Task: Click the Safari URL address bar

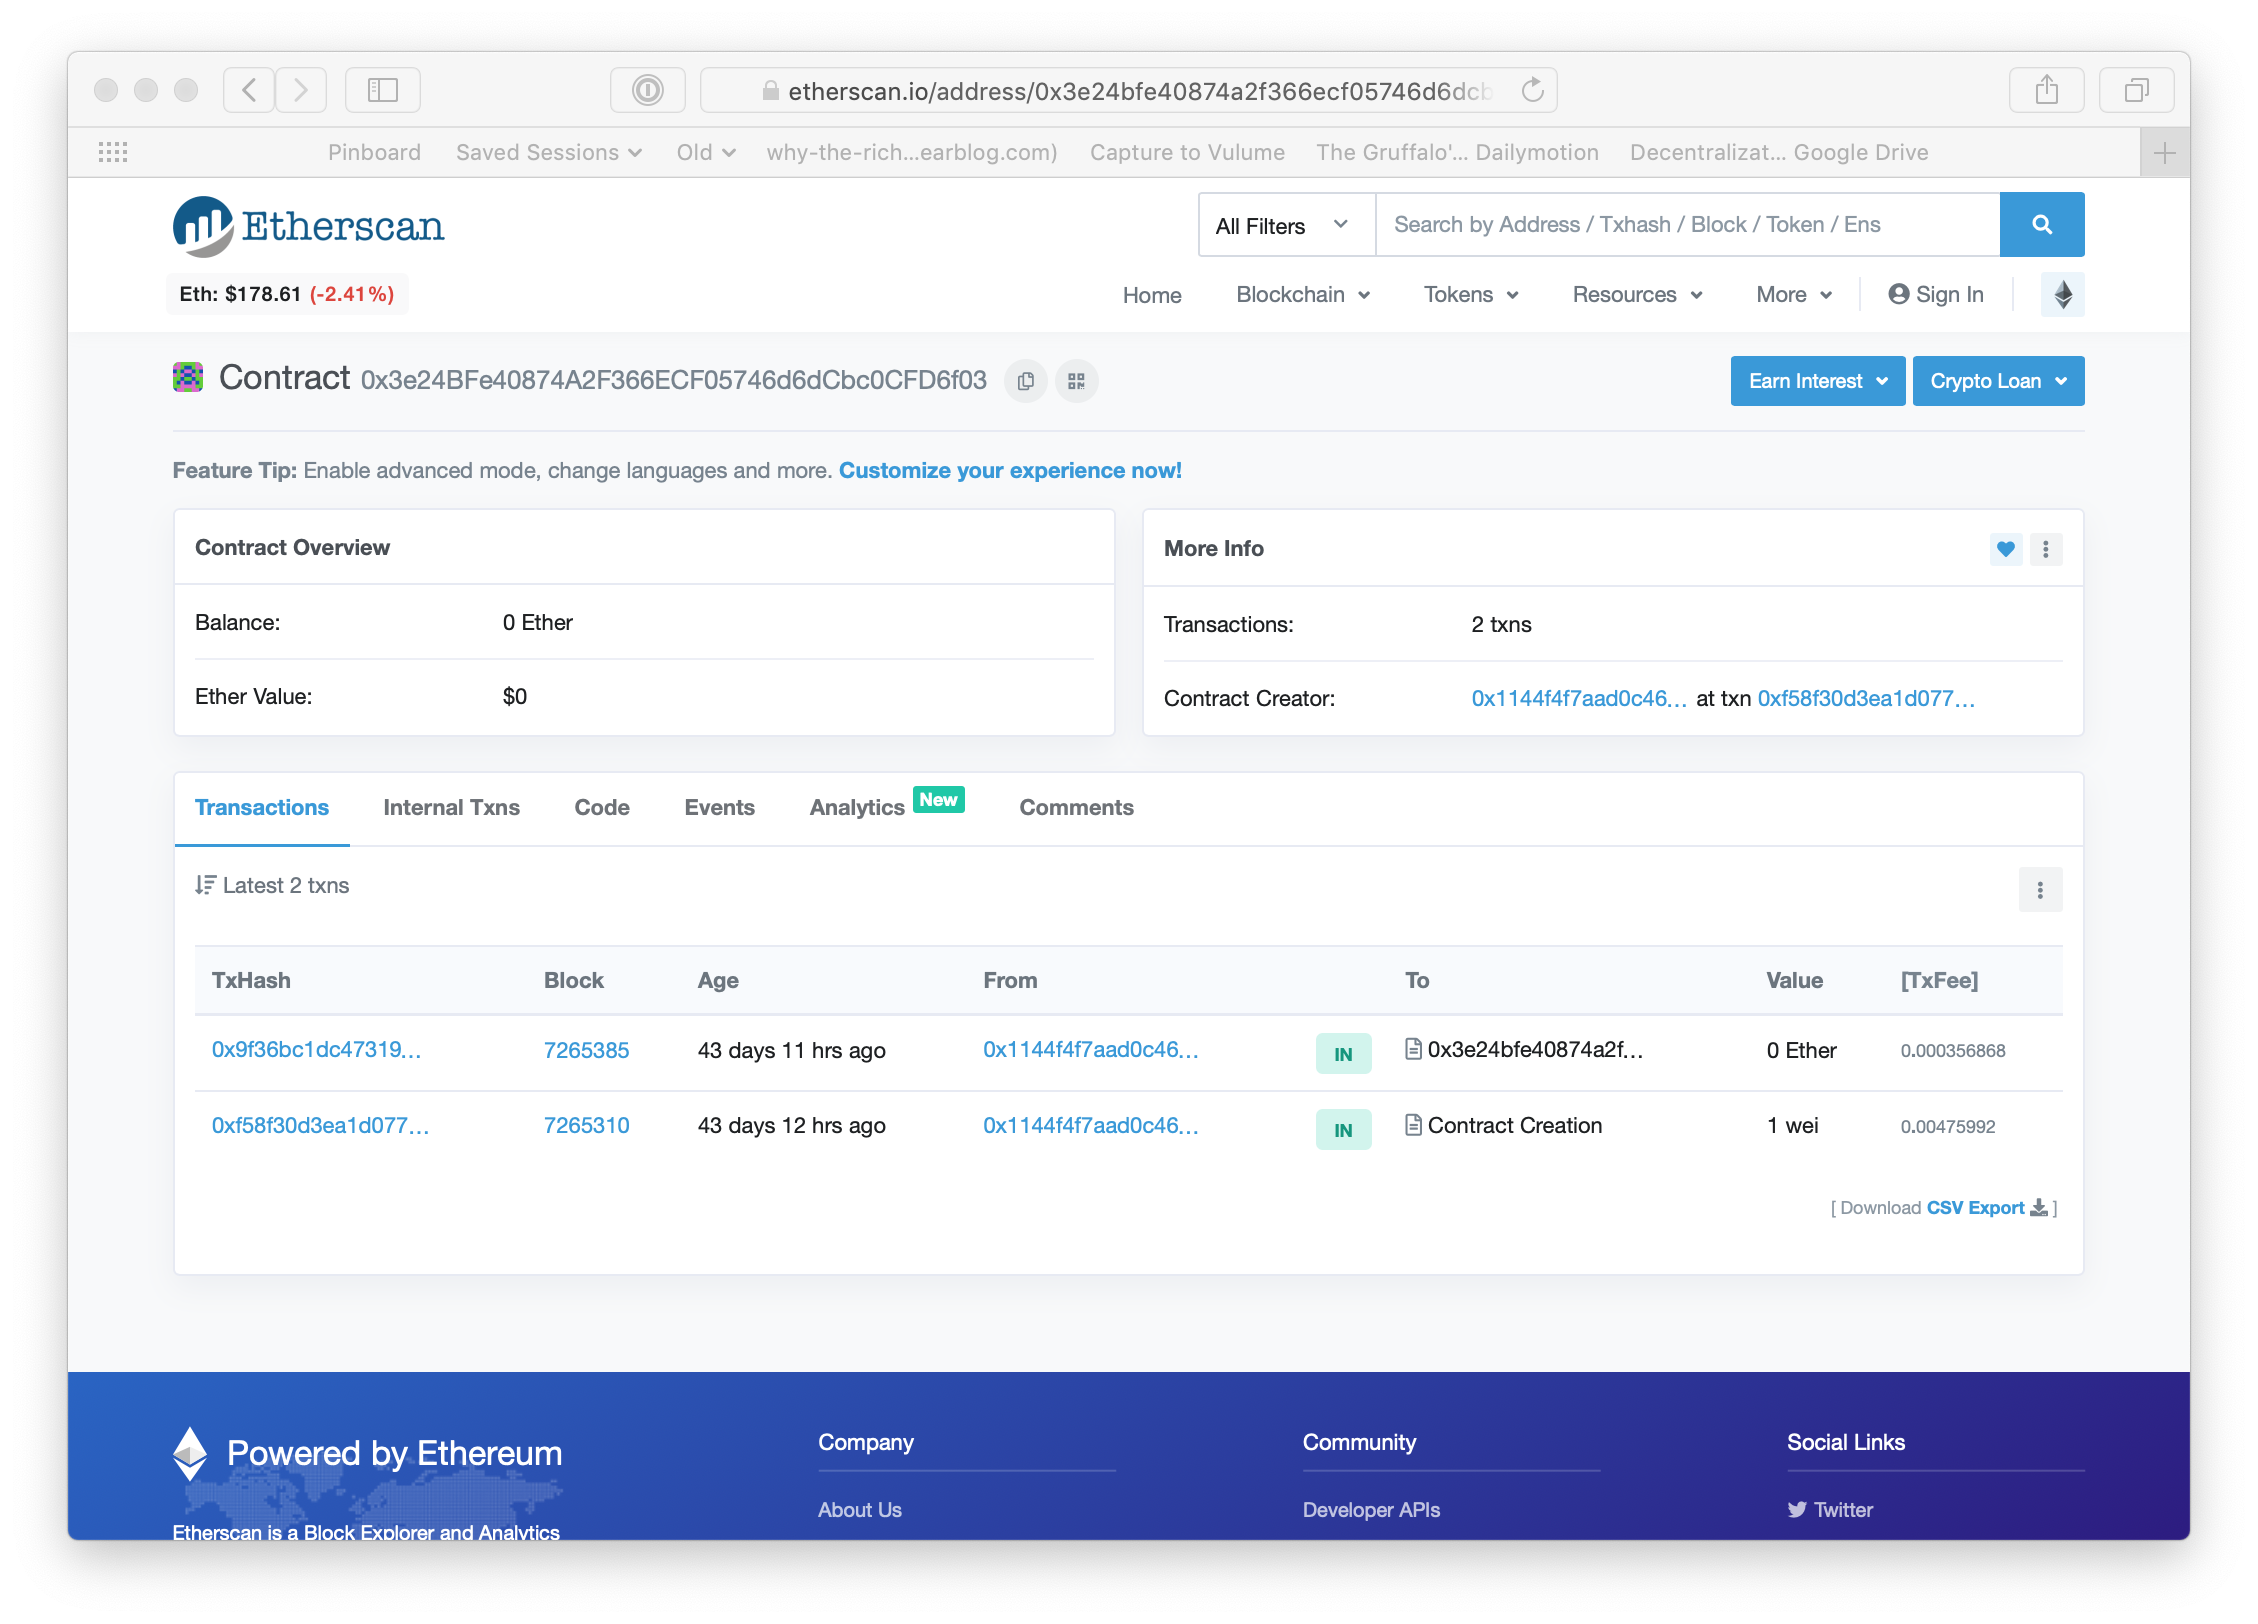Action: tap(1128, 91)
